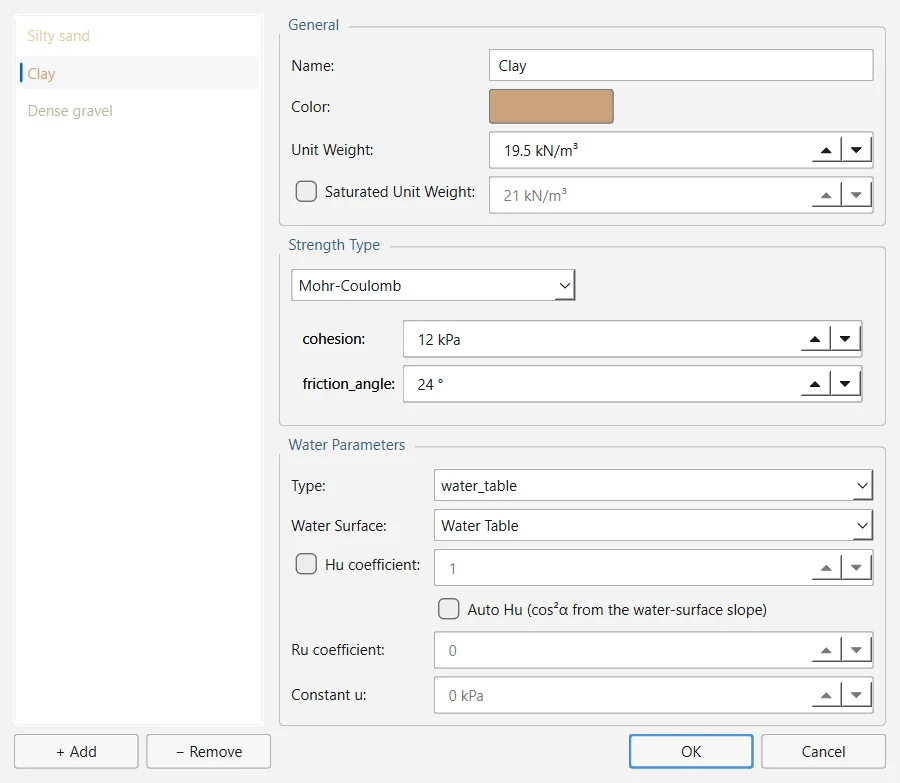The width and height of the screenshot is (900, 783).
Task: Increase Ru coefficient up arrow
Action: coord(826,650)
